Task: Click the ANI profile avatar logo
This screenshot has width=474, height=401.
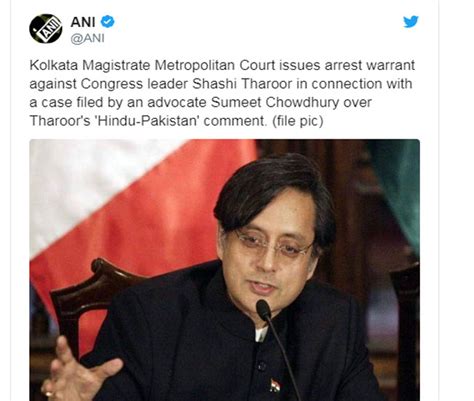Action: coord(46,29)
